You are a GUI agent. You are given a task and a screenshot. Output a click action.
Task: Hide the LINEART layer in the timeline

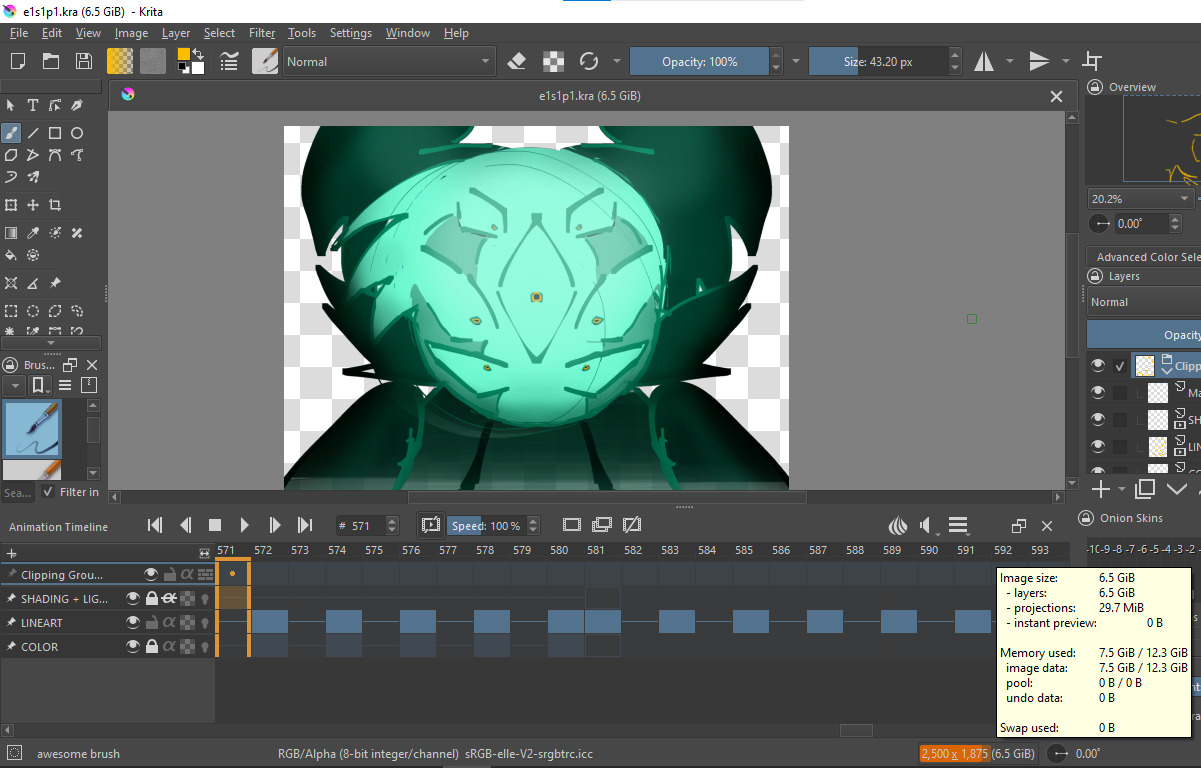132,623
